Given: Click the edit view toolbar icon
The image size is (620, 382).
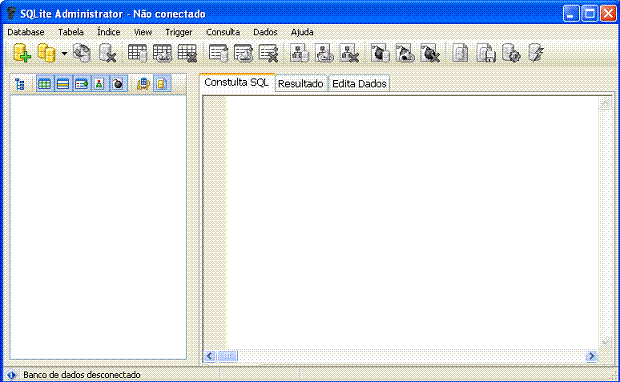Looking at the screenshot, I should coord(324,53).
